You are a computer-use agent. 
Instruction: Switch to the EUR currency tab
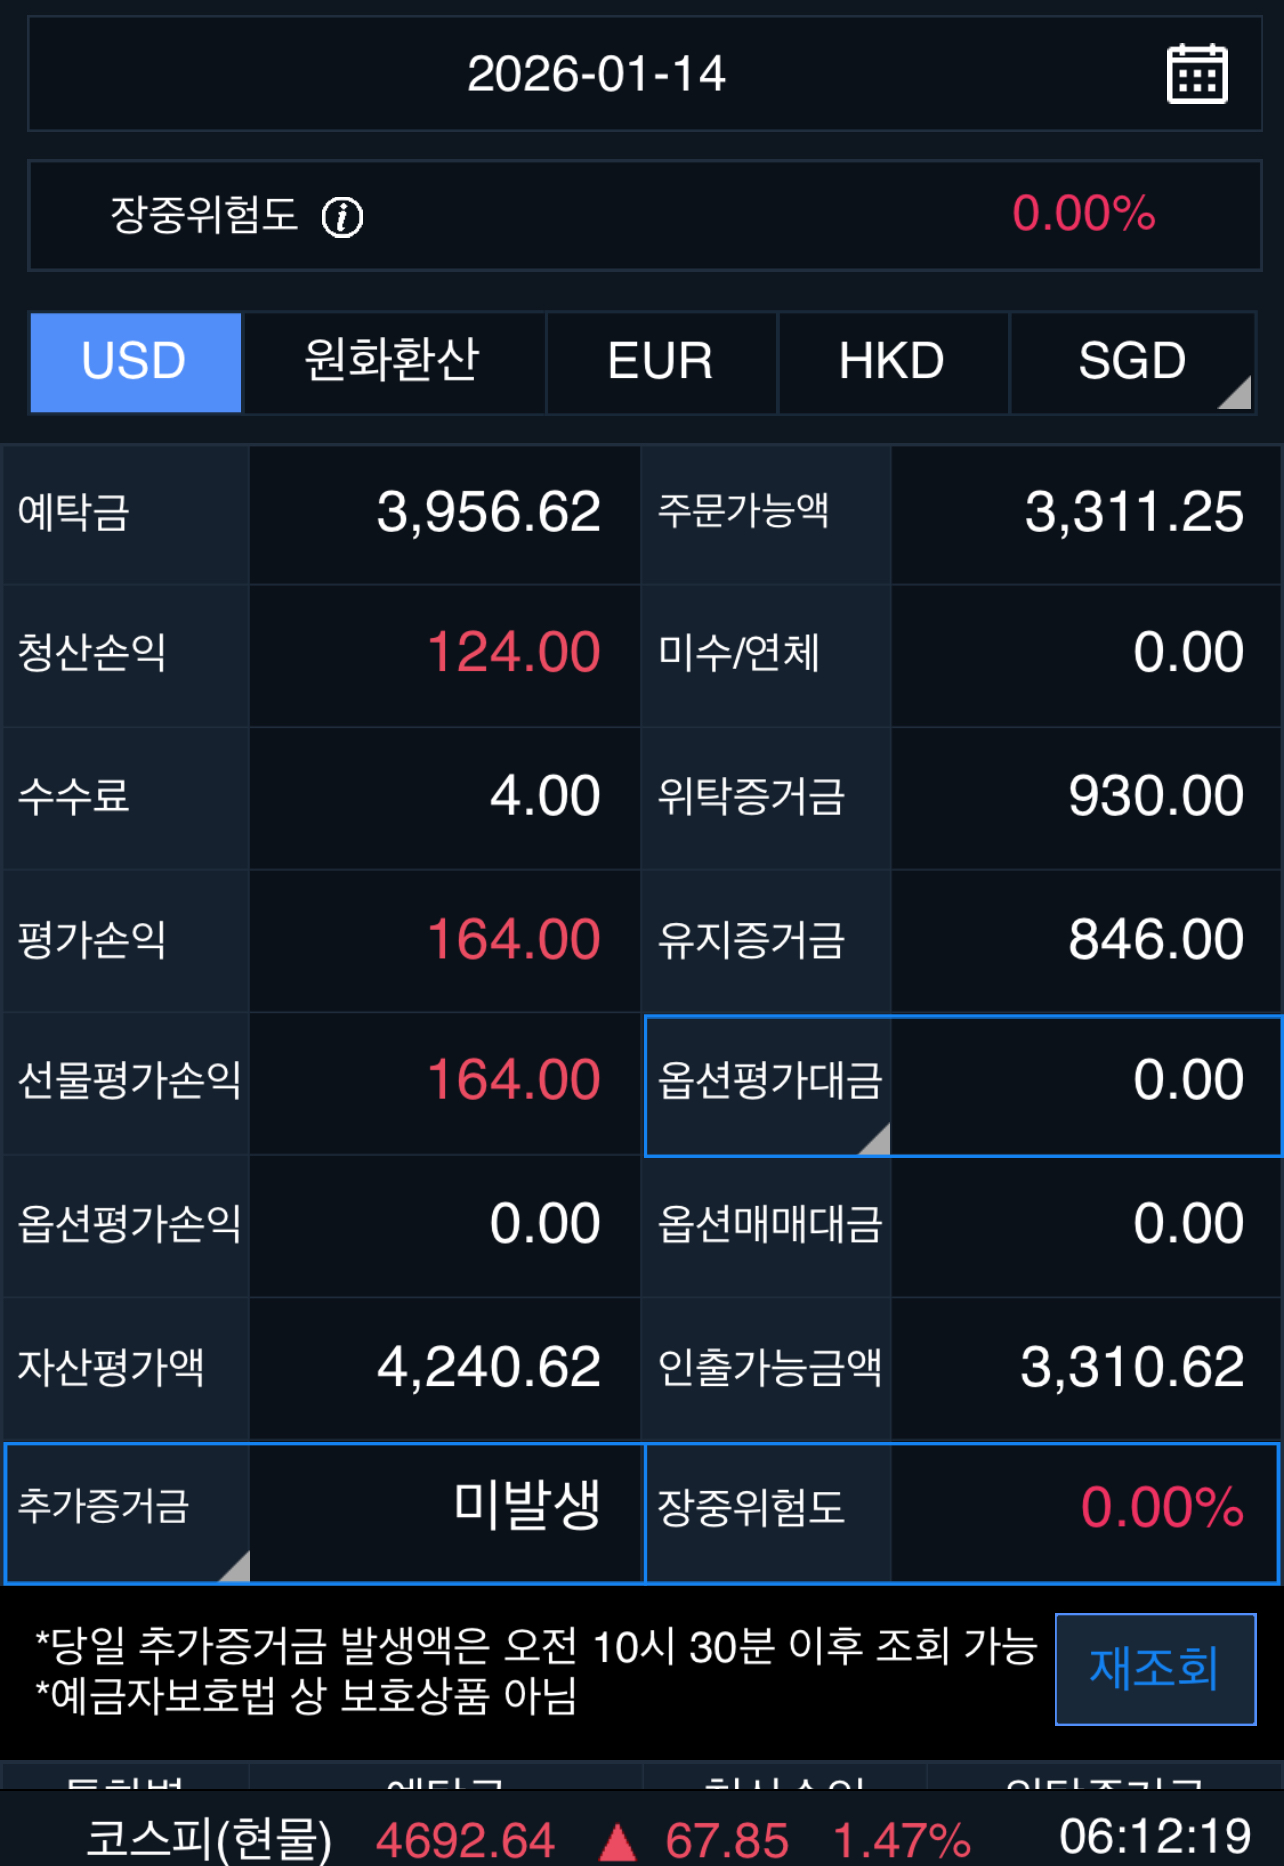tap(661, 362)
